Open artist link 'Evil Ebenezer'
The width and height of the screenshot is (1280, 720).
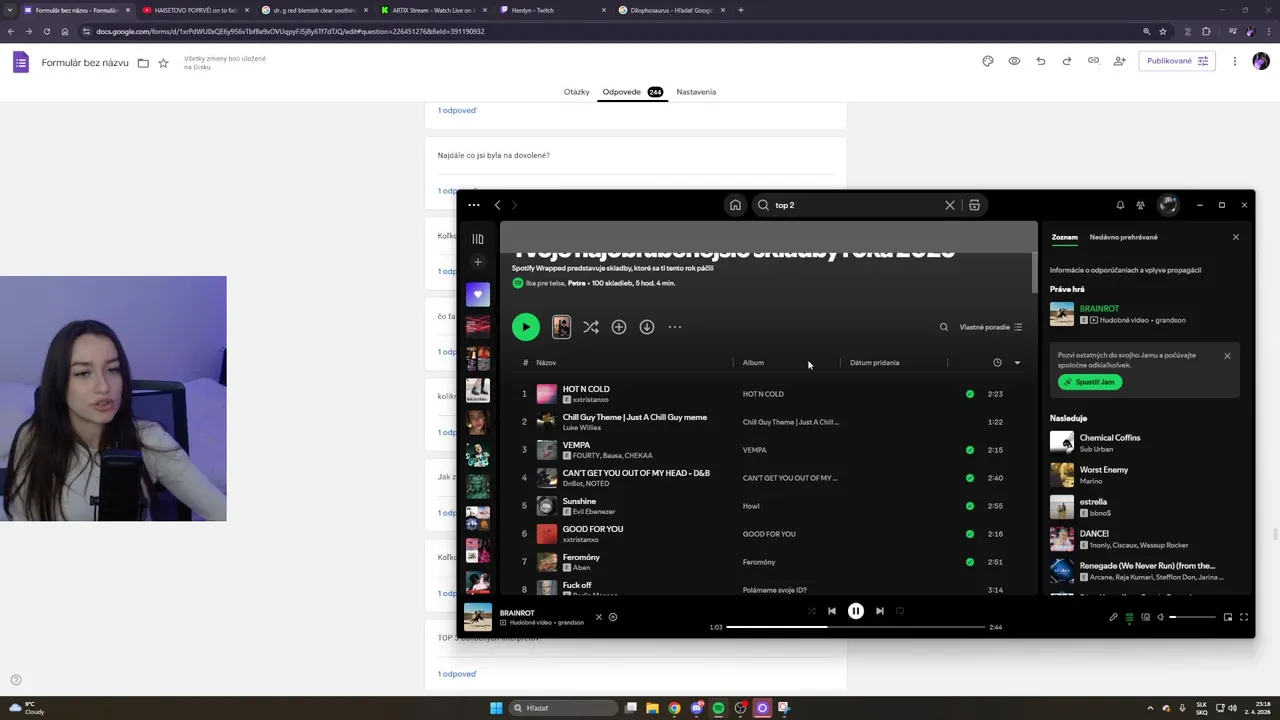[x=594, y=512]
